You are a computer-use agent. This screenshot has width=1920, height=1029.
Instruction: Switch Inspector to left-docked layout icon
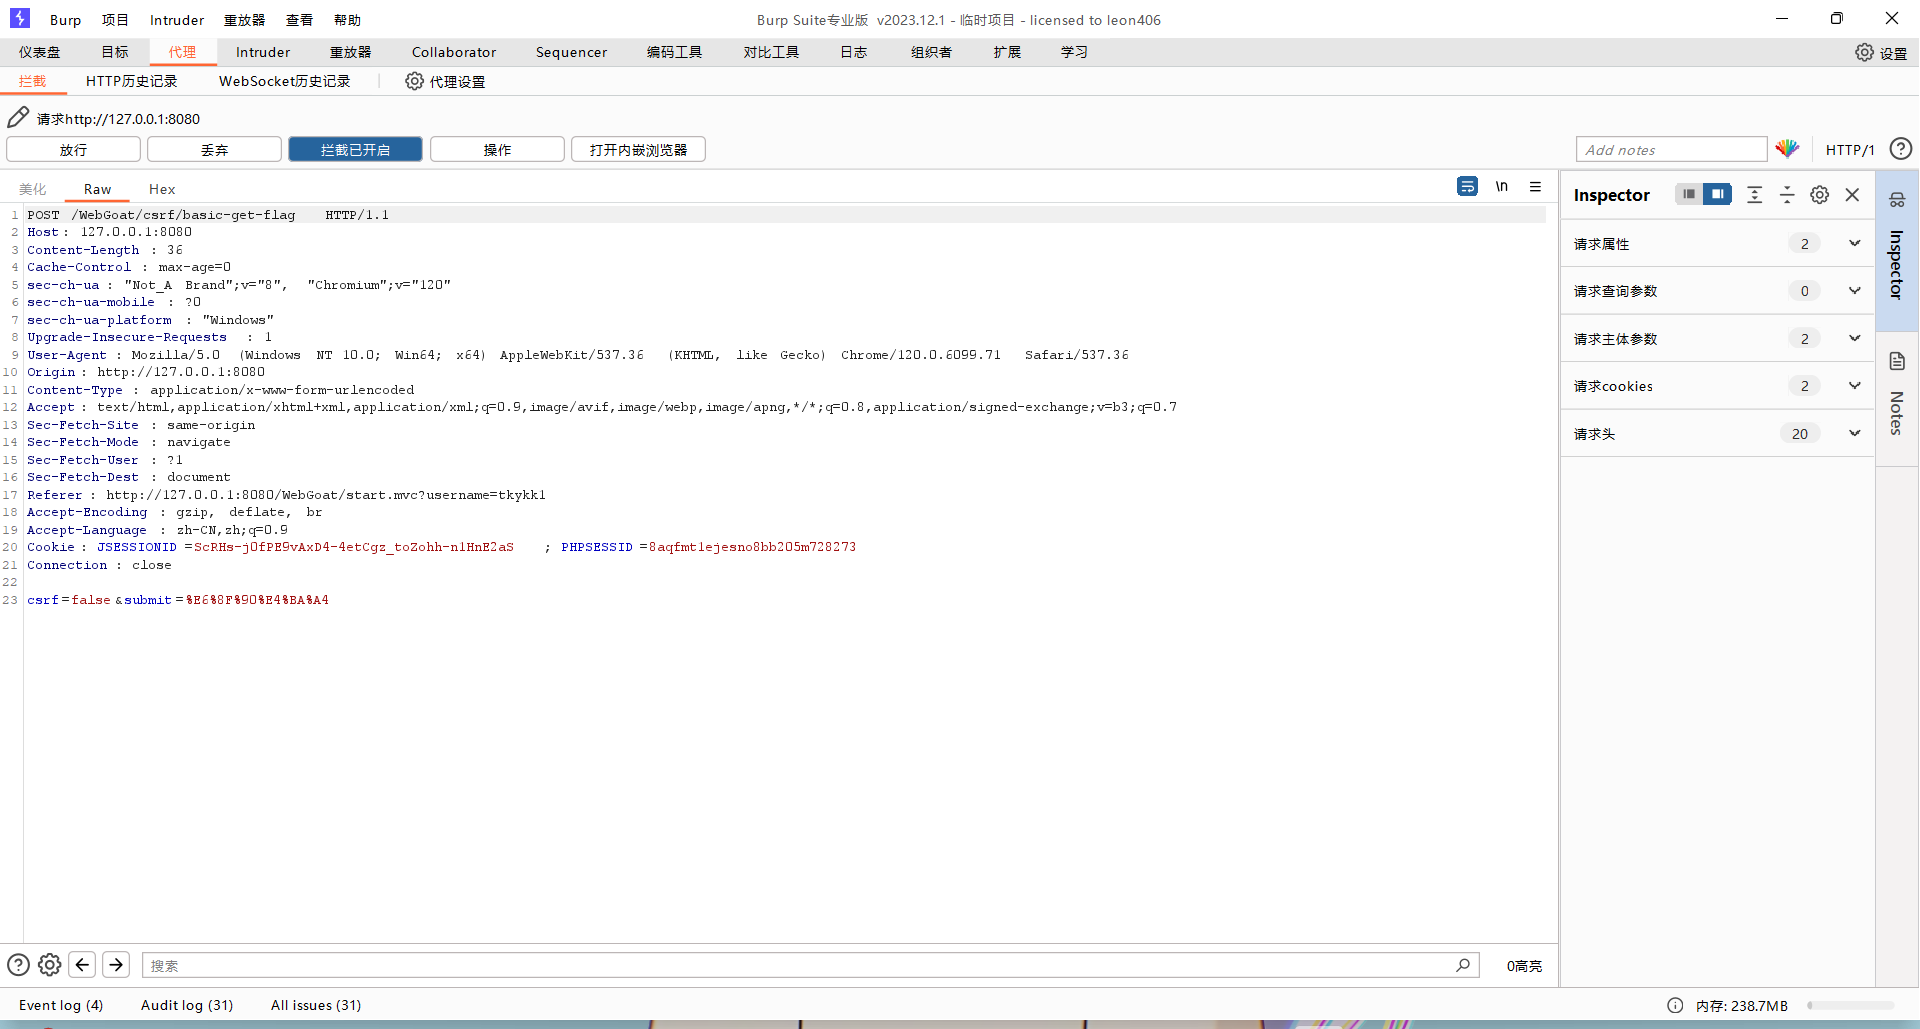pyautogui.click(x=1689, y=194)
